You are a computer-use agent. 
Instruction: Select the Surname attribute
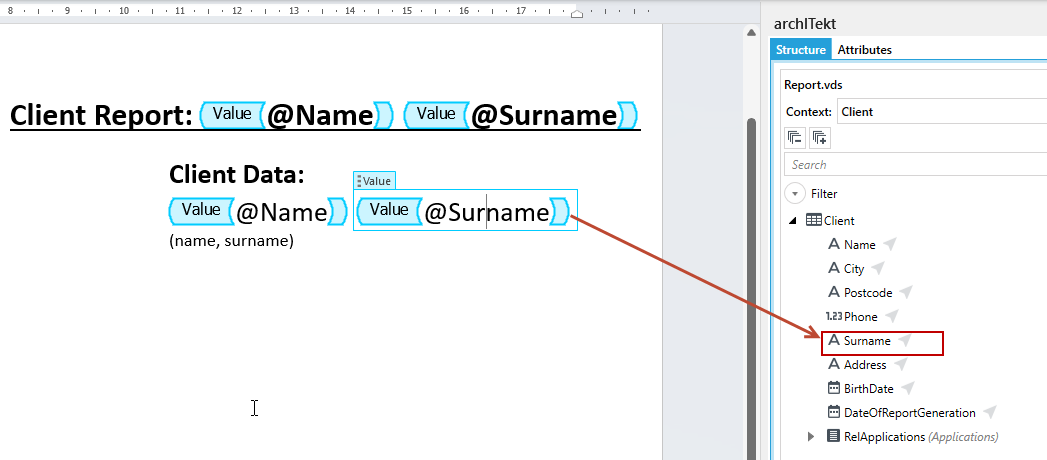click(867, 340)
